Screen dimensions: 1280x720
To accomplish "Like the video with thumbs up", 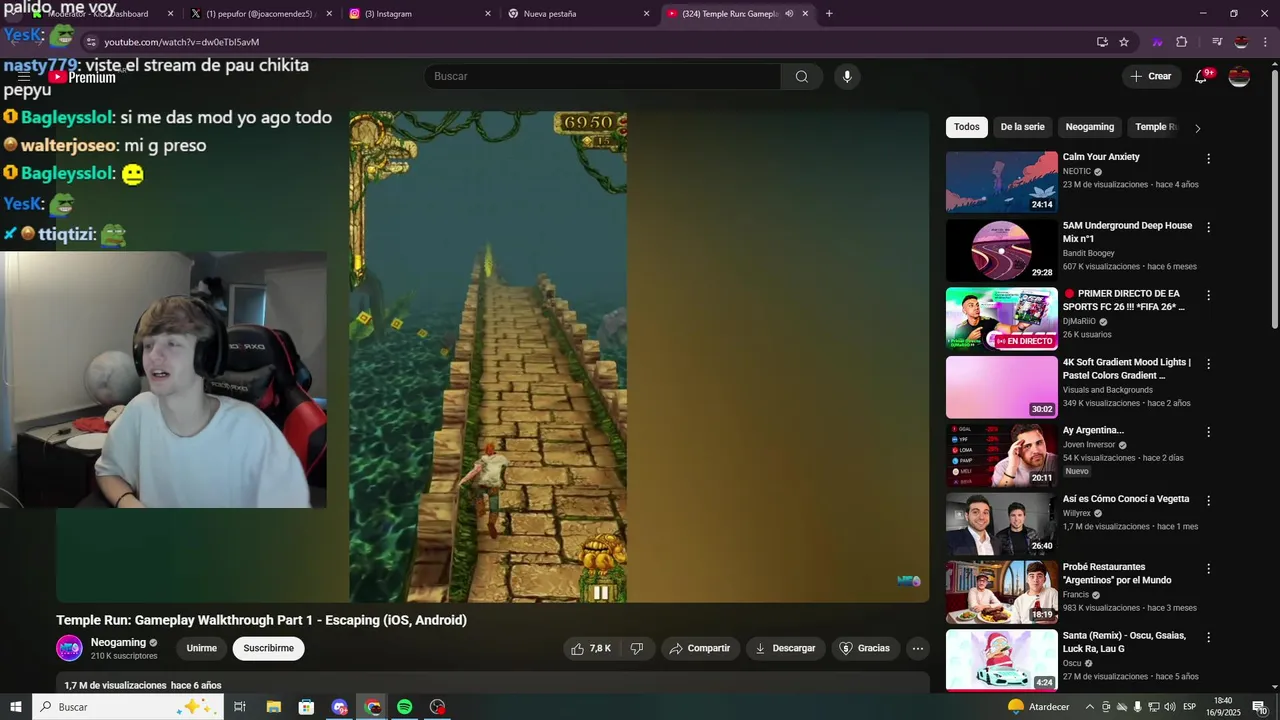I will pos(590,648).
